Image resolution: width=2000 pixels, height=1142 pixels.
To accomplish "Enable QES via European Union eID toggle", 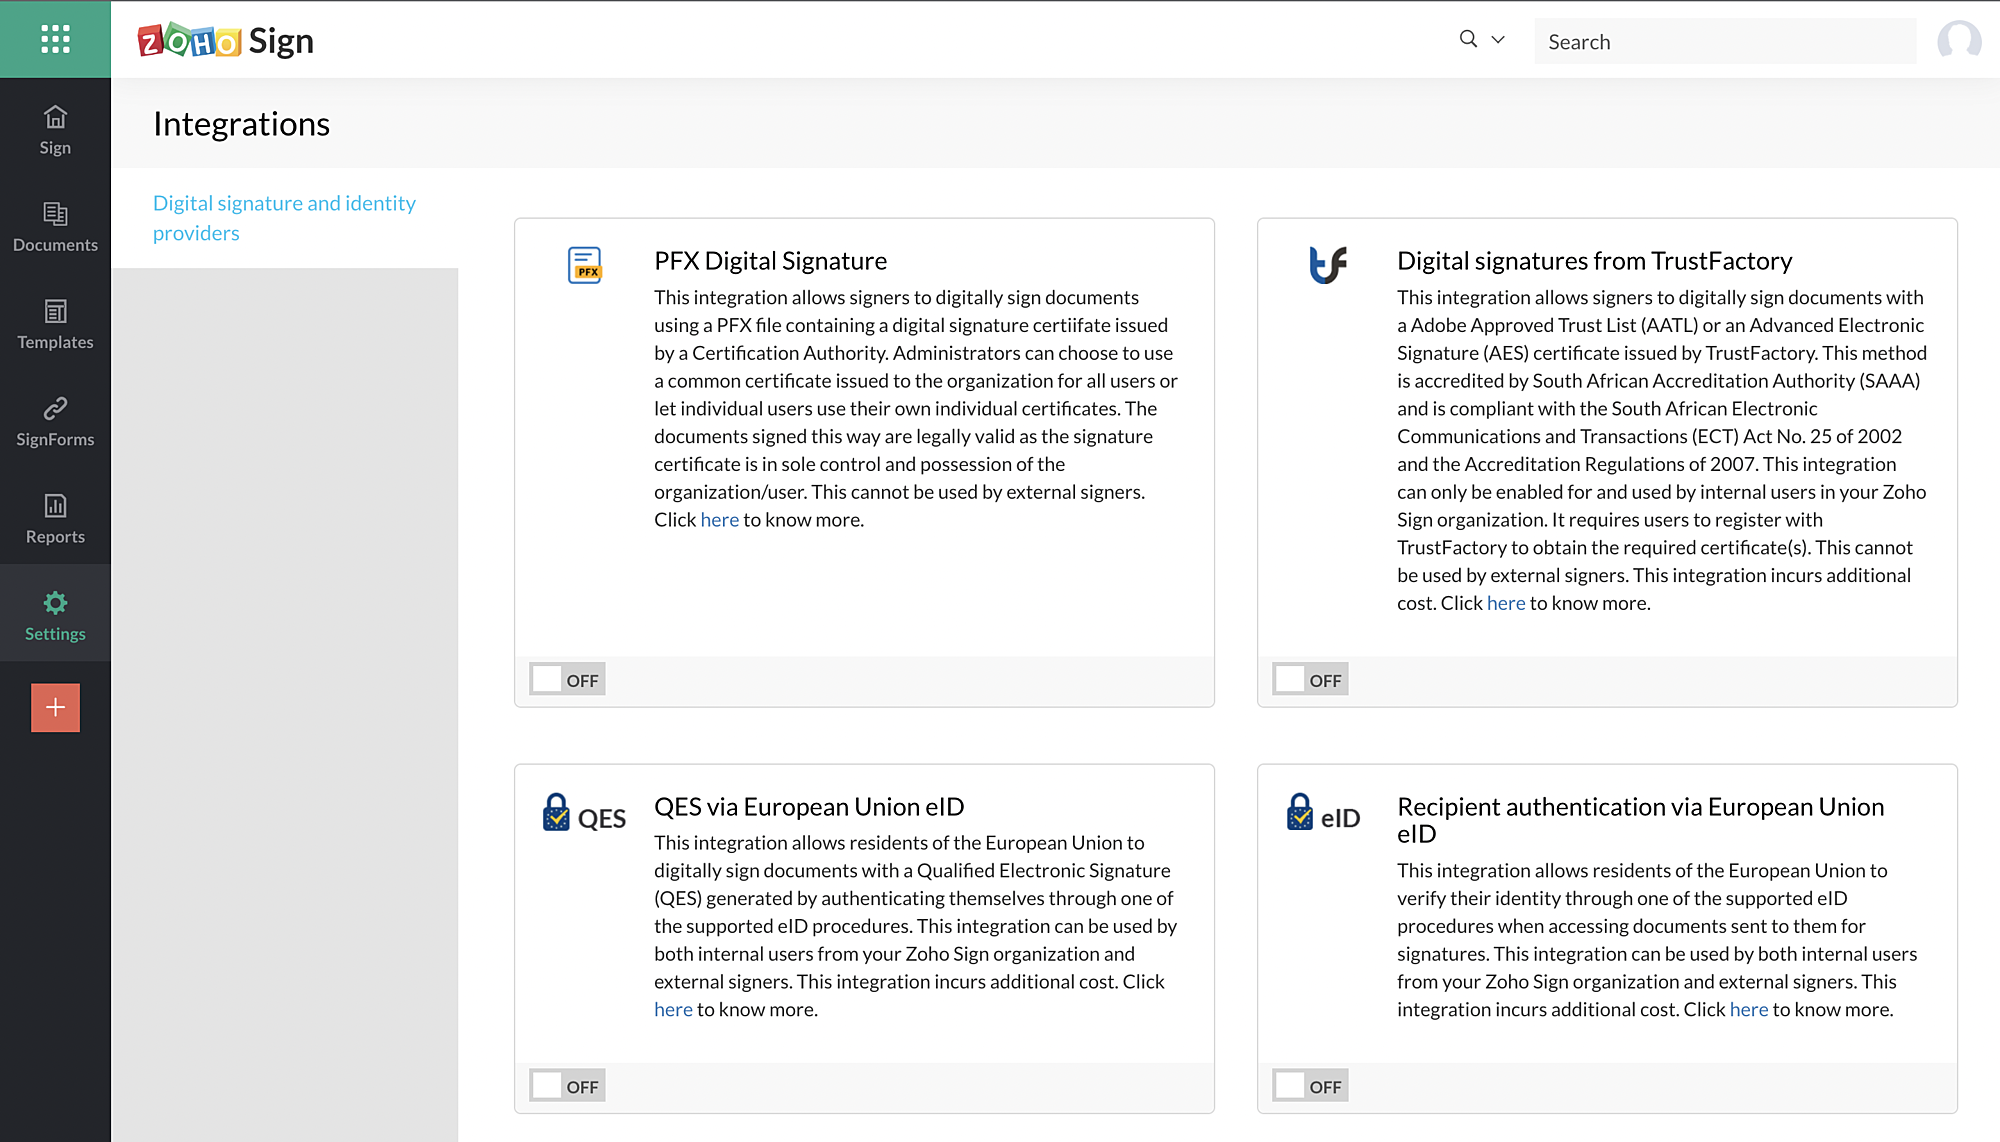I will pos(567,1086).
